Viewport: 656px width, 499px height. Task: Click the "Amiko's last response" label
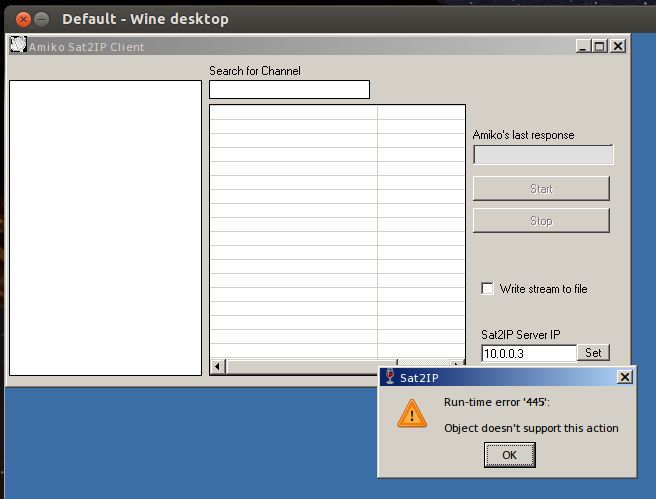point(523,135)
